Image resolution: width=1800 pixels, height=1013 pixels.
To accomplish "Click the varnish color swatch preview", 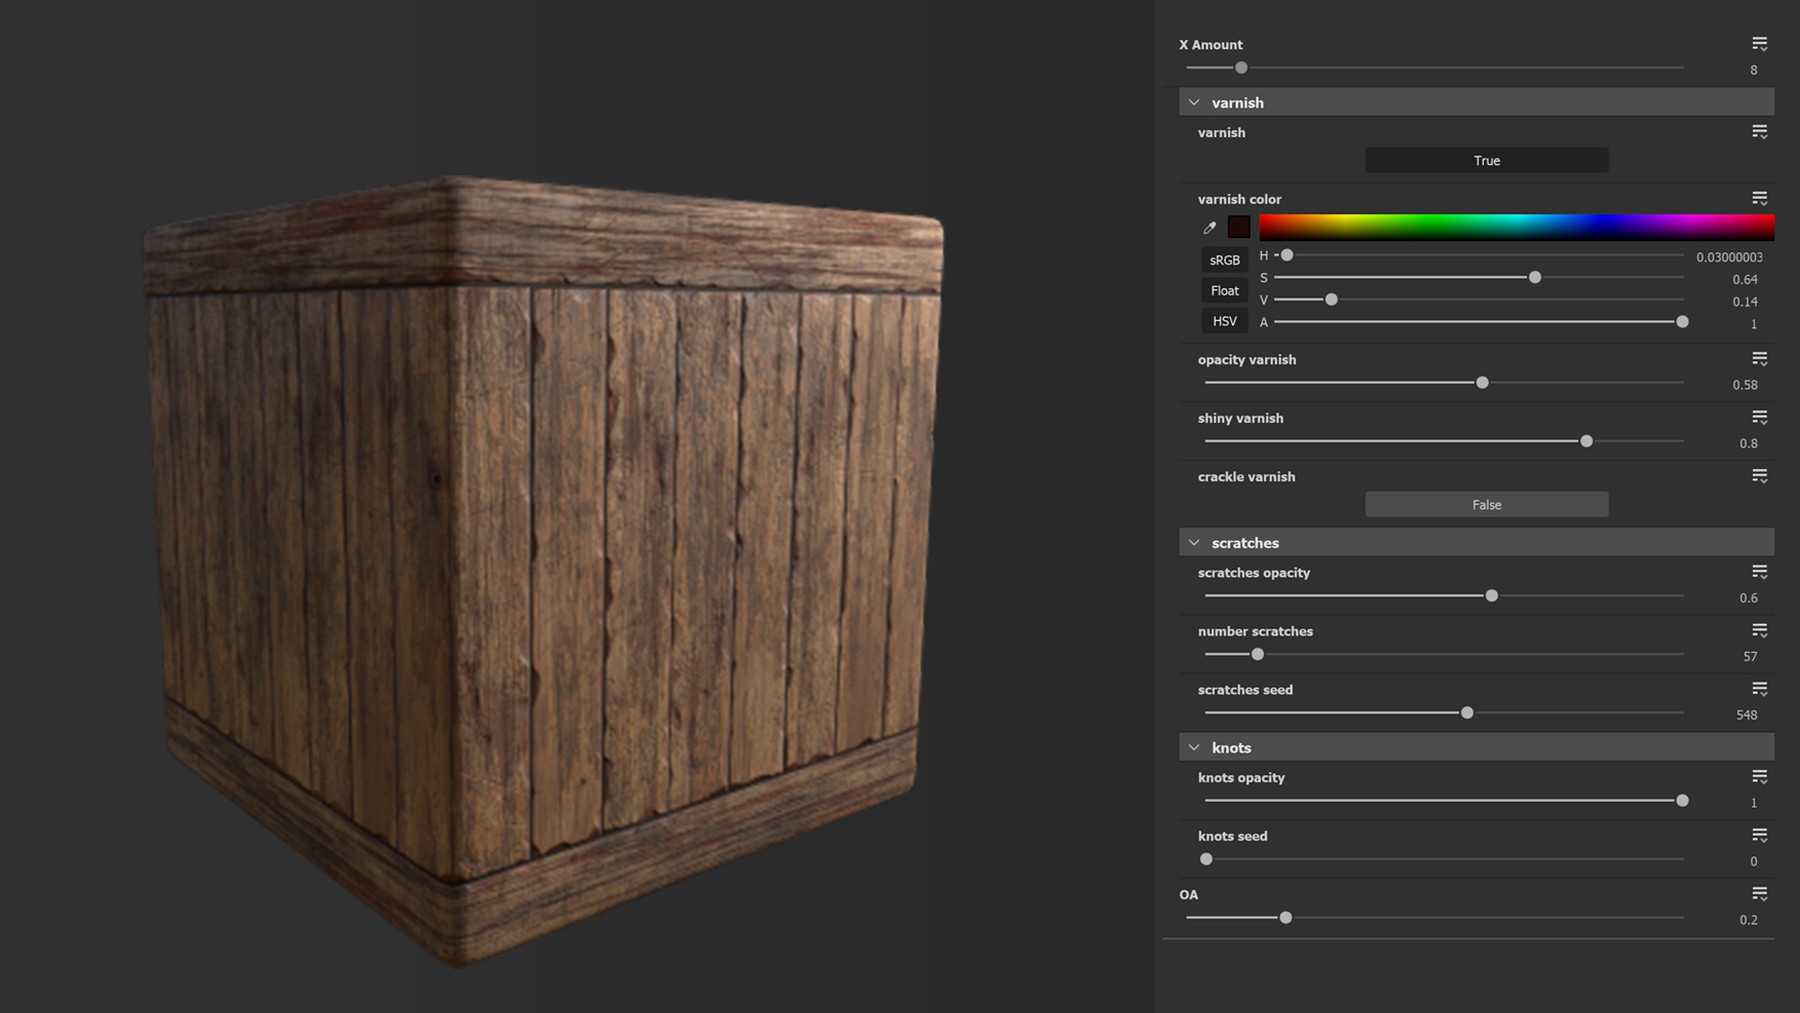I will click(1238, 227).
